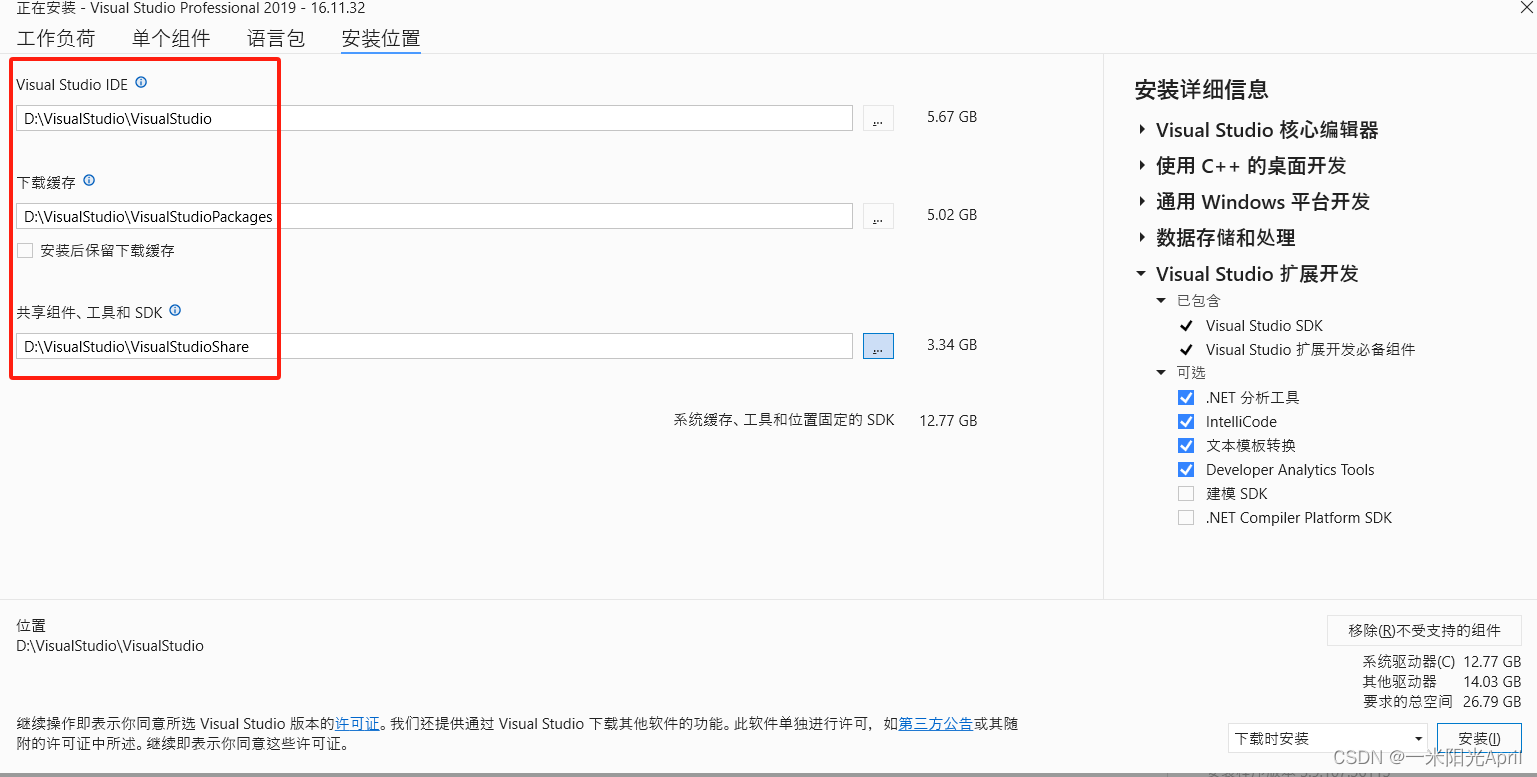Uncheck .NET 分析工具 option
This screenshot has width=1537, height=777.
[x=1186, y=398]
